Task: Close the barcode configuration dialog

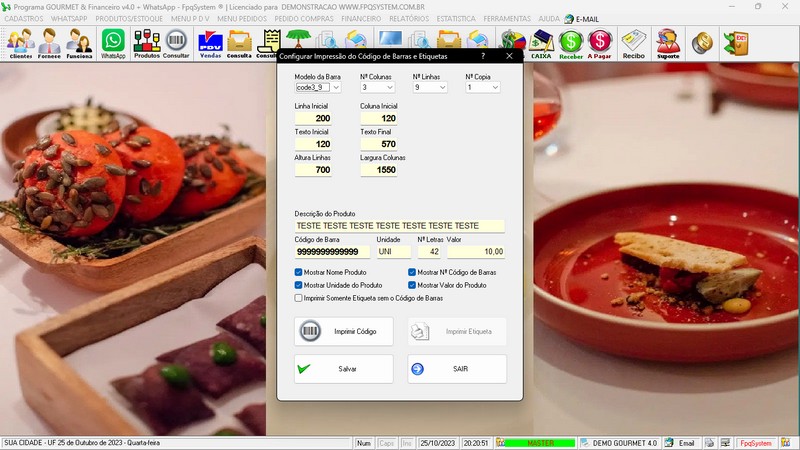Action: coord(509,56)
